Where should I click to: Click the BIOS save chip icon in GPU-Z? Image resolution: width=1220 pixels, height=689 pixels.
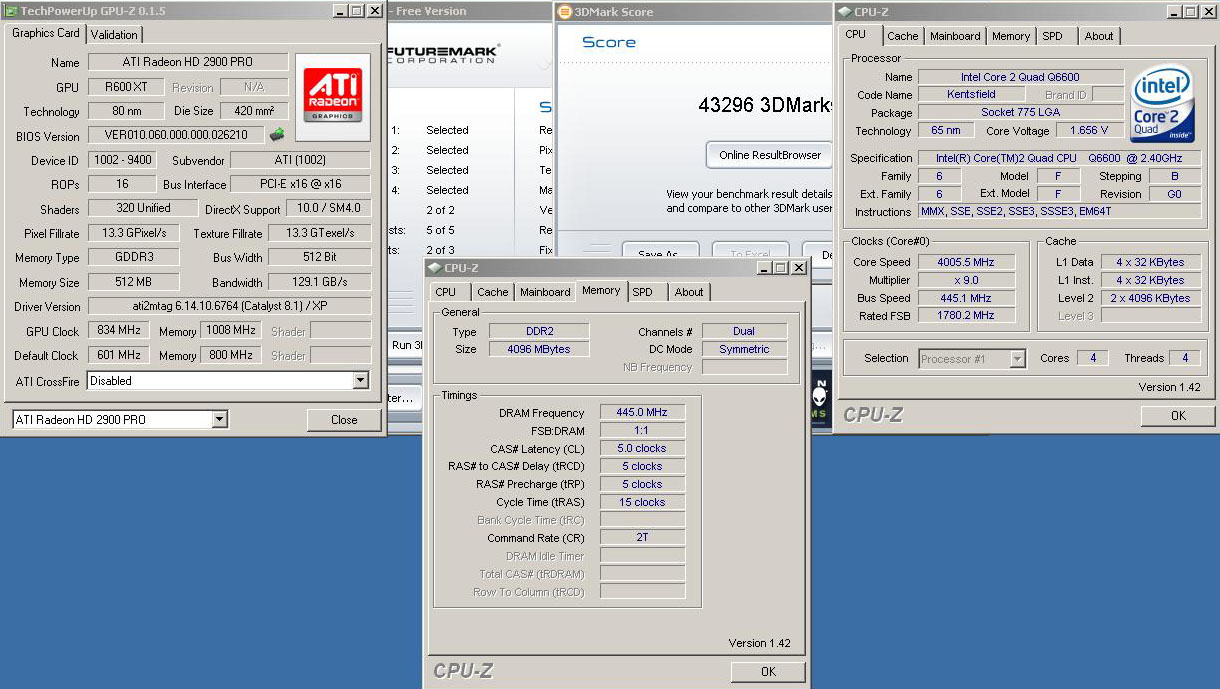277,134
